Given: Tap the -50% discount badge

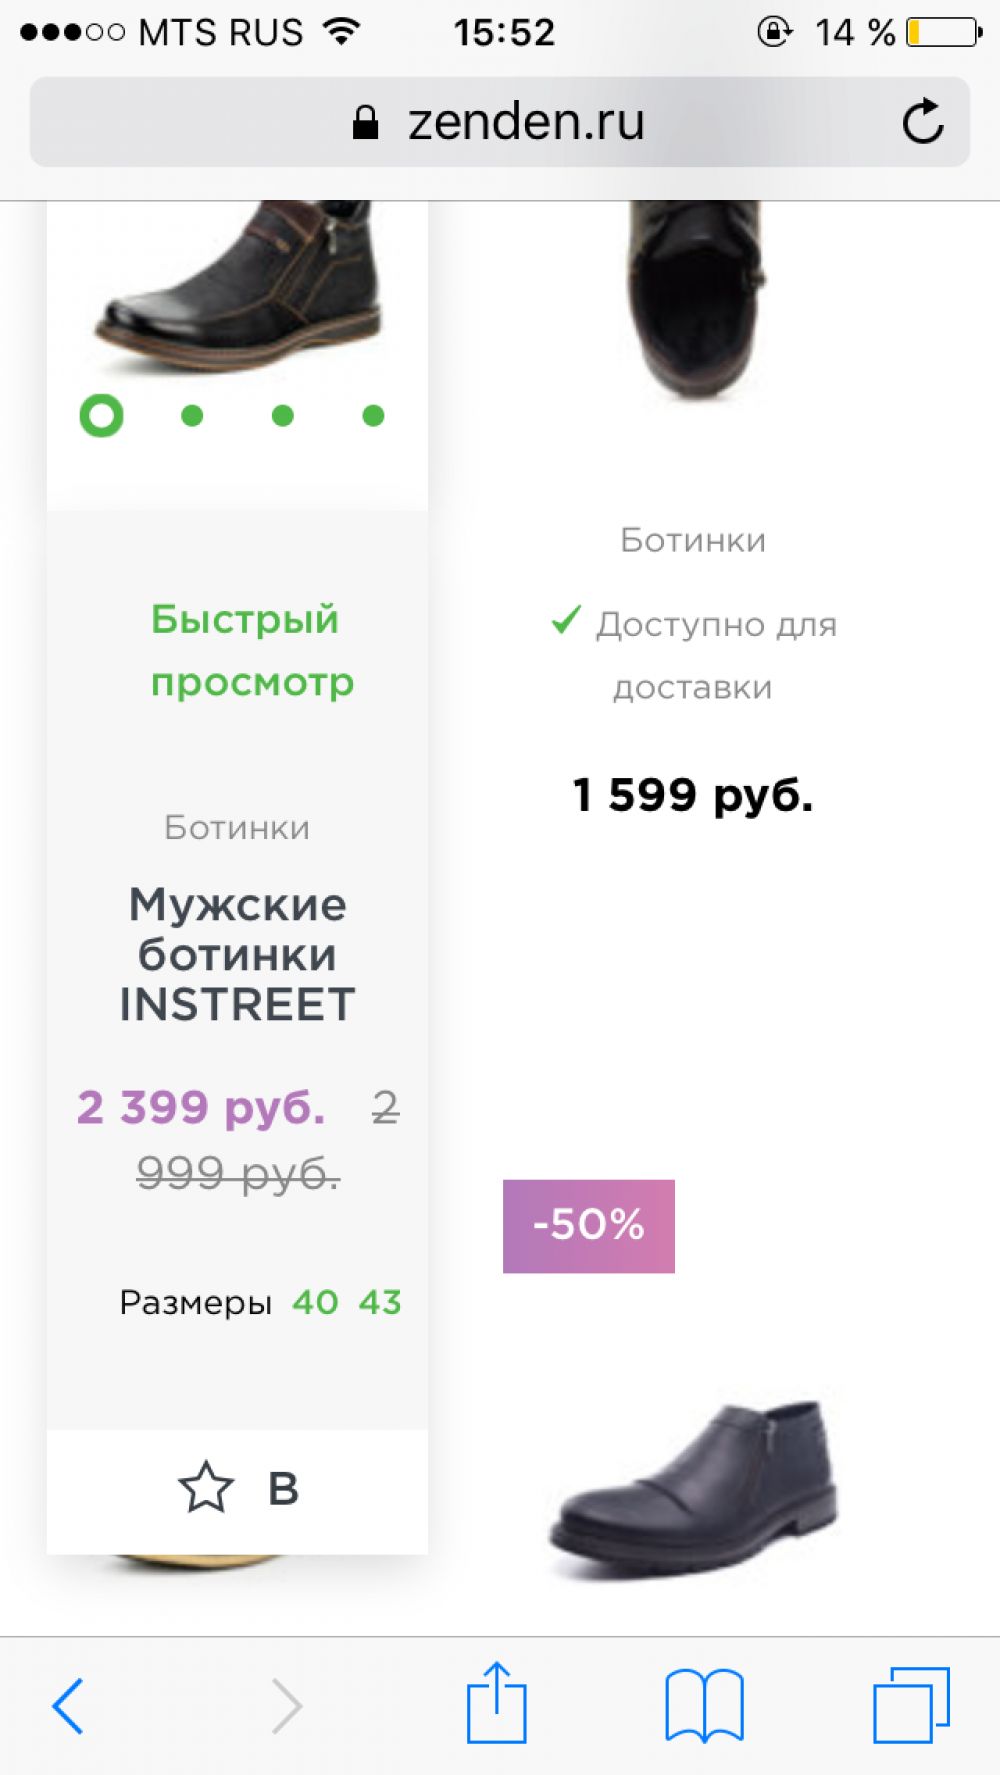Looking at the screenshot, I should [x=588, y=1226].
